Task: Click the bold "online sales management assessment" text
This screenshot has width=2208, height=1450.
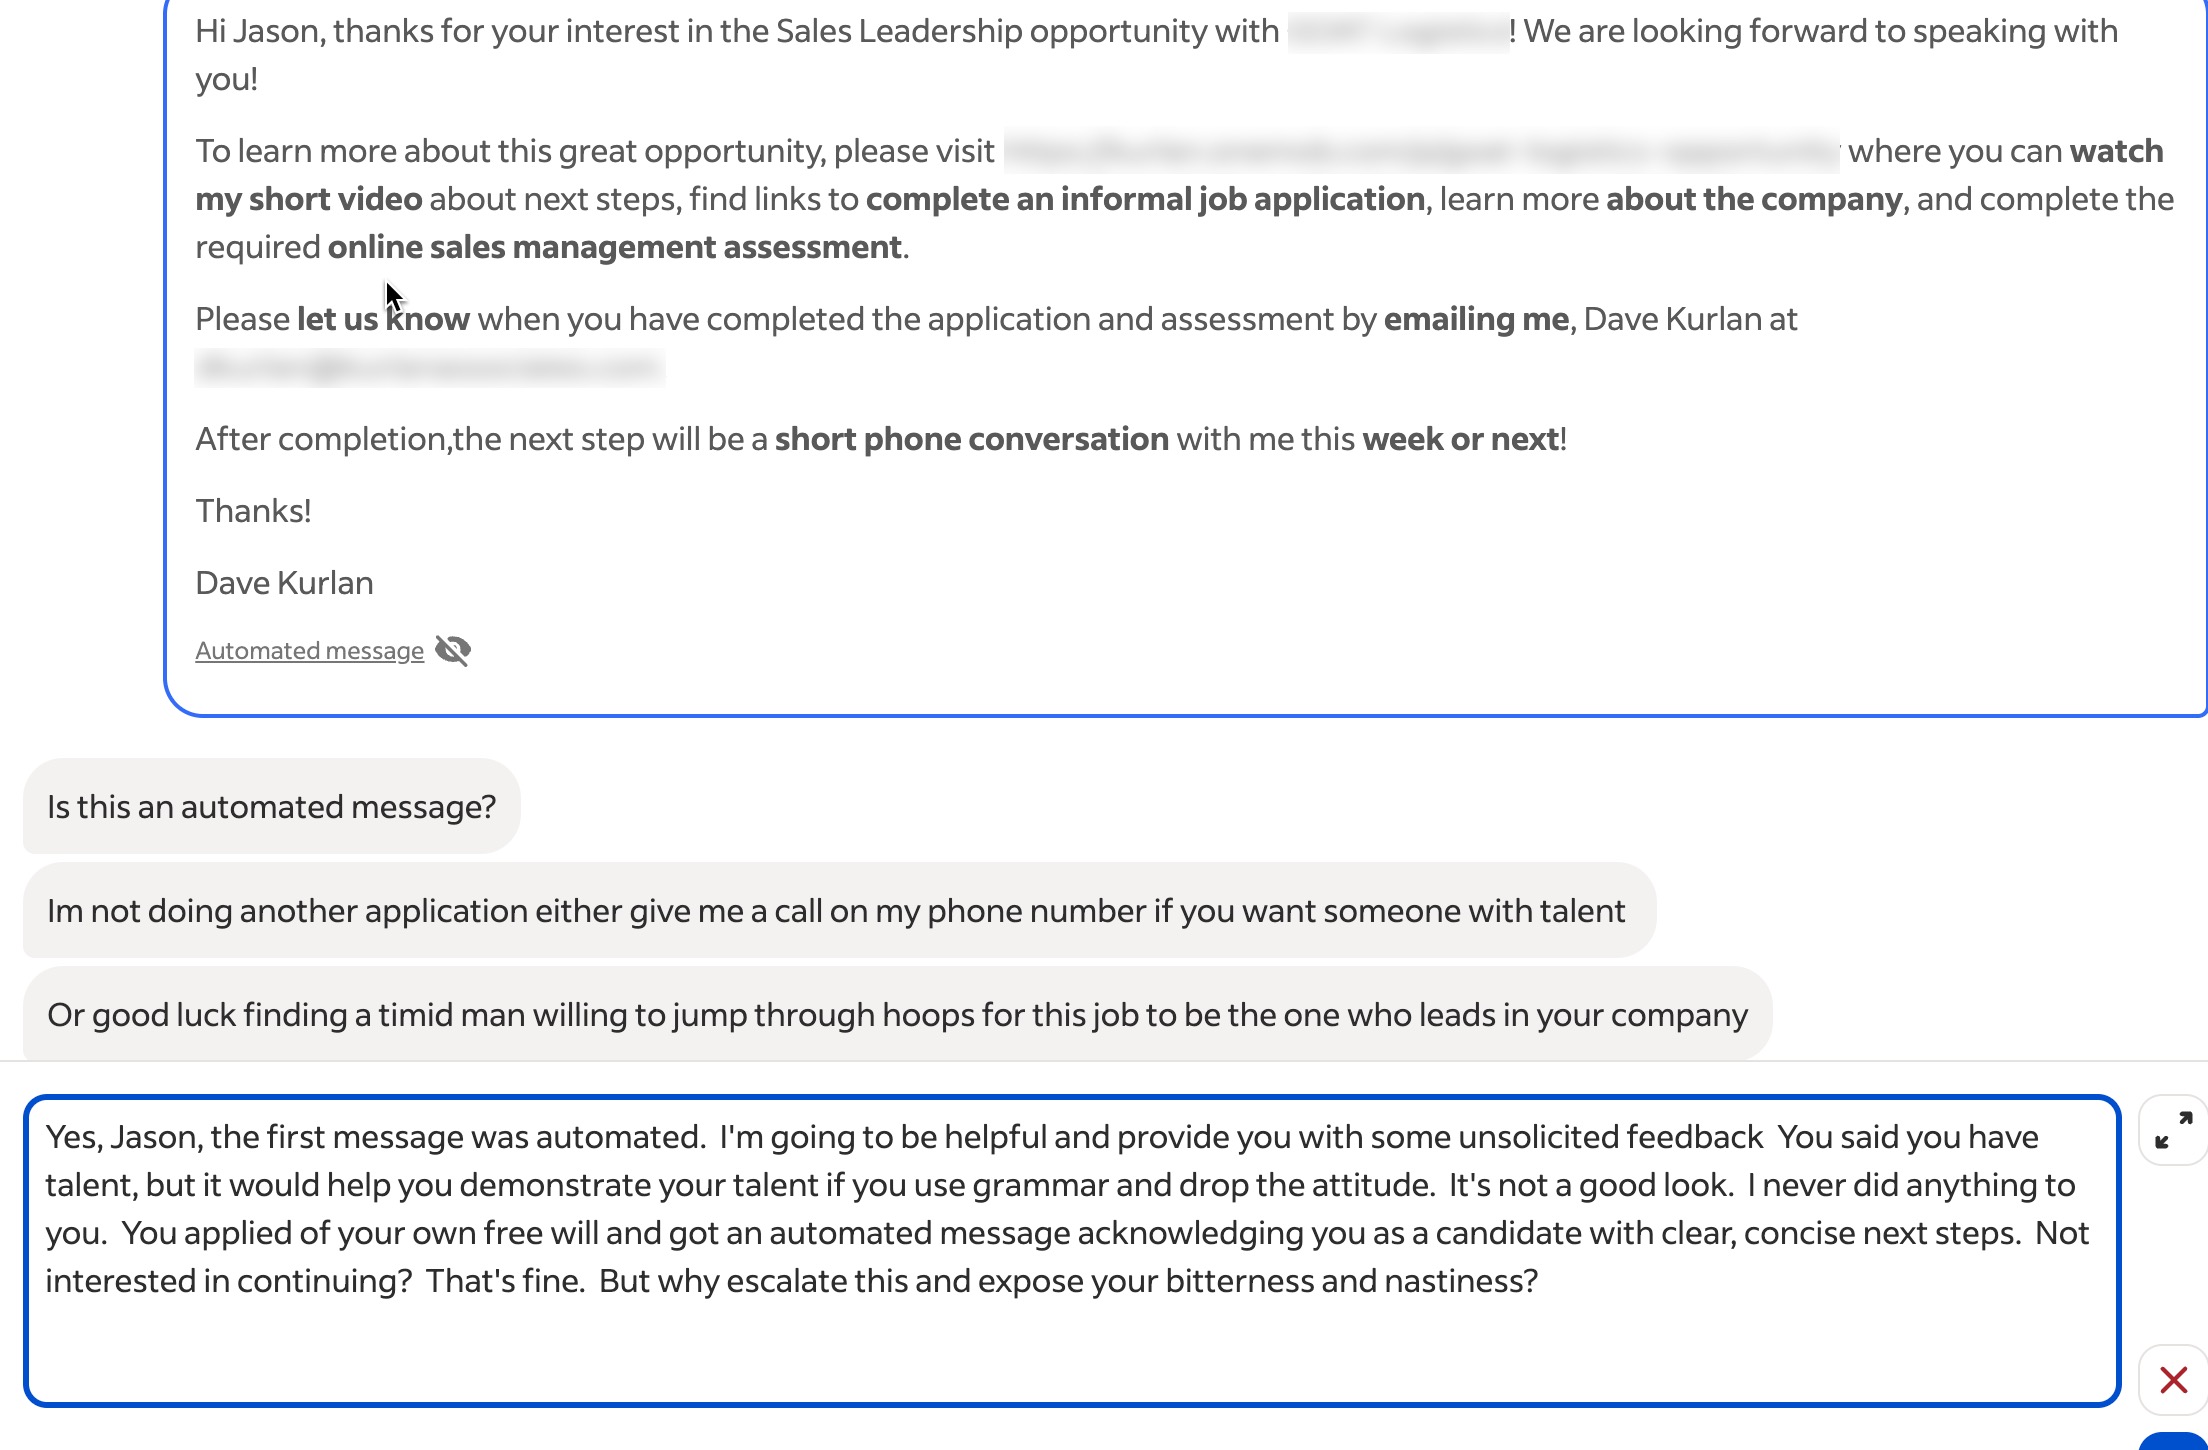Action: click(x=615, y=247)
